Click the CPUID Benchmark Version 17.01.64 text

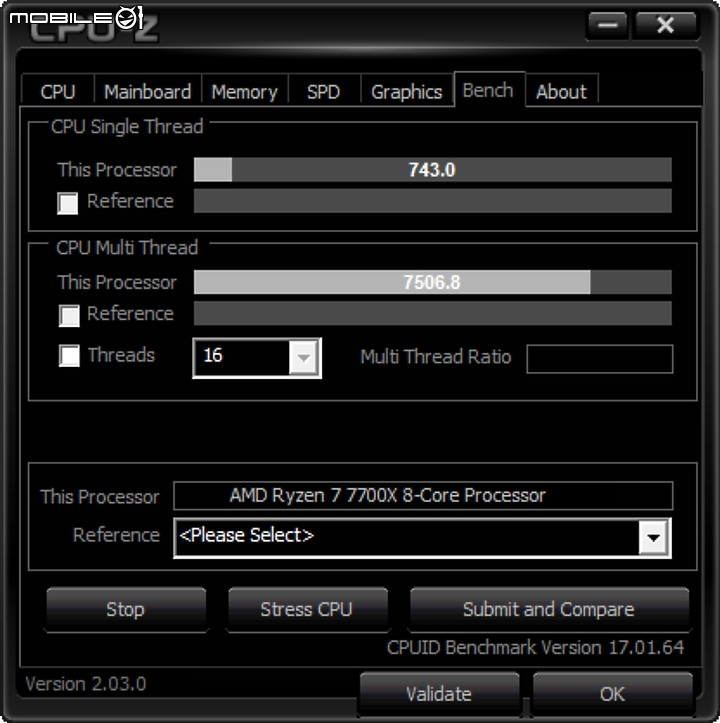pyautogui.click(x=536, y=647)
